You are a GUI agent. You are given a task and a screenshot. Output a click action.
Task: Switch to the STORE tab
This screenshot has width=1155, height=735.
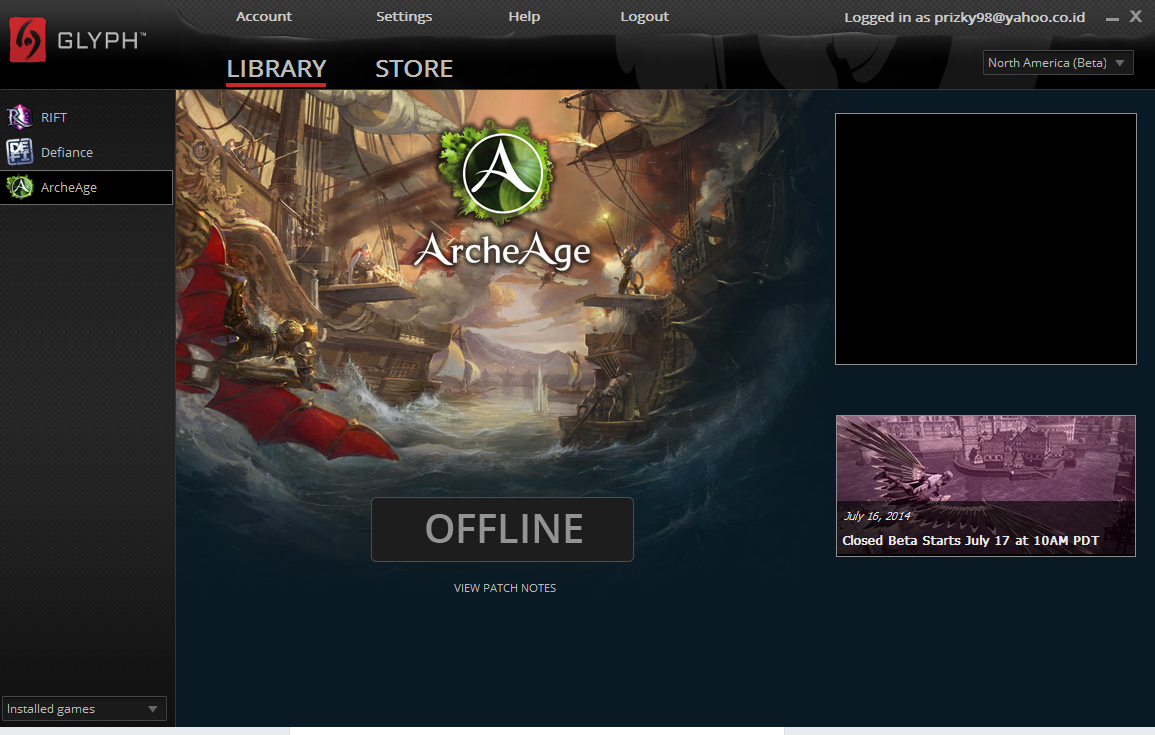pos(414,69)
